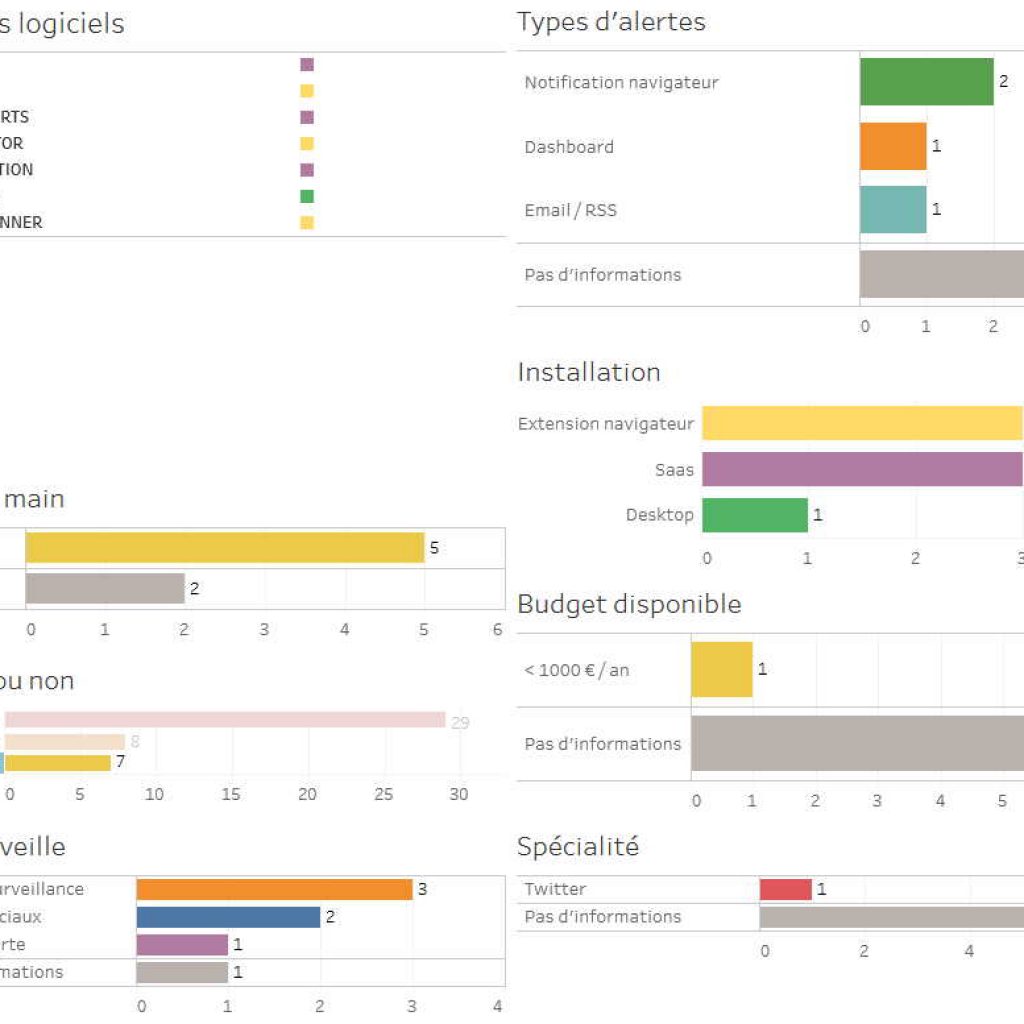This screenshot has width=1024, height=1024.
Task: Click the 'Types d'alertes' chart title
Action: click(x=611, y=22)
